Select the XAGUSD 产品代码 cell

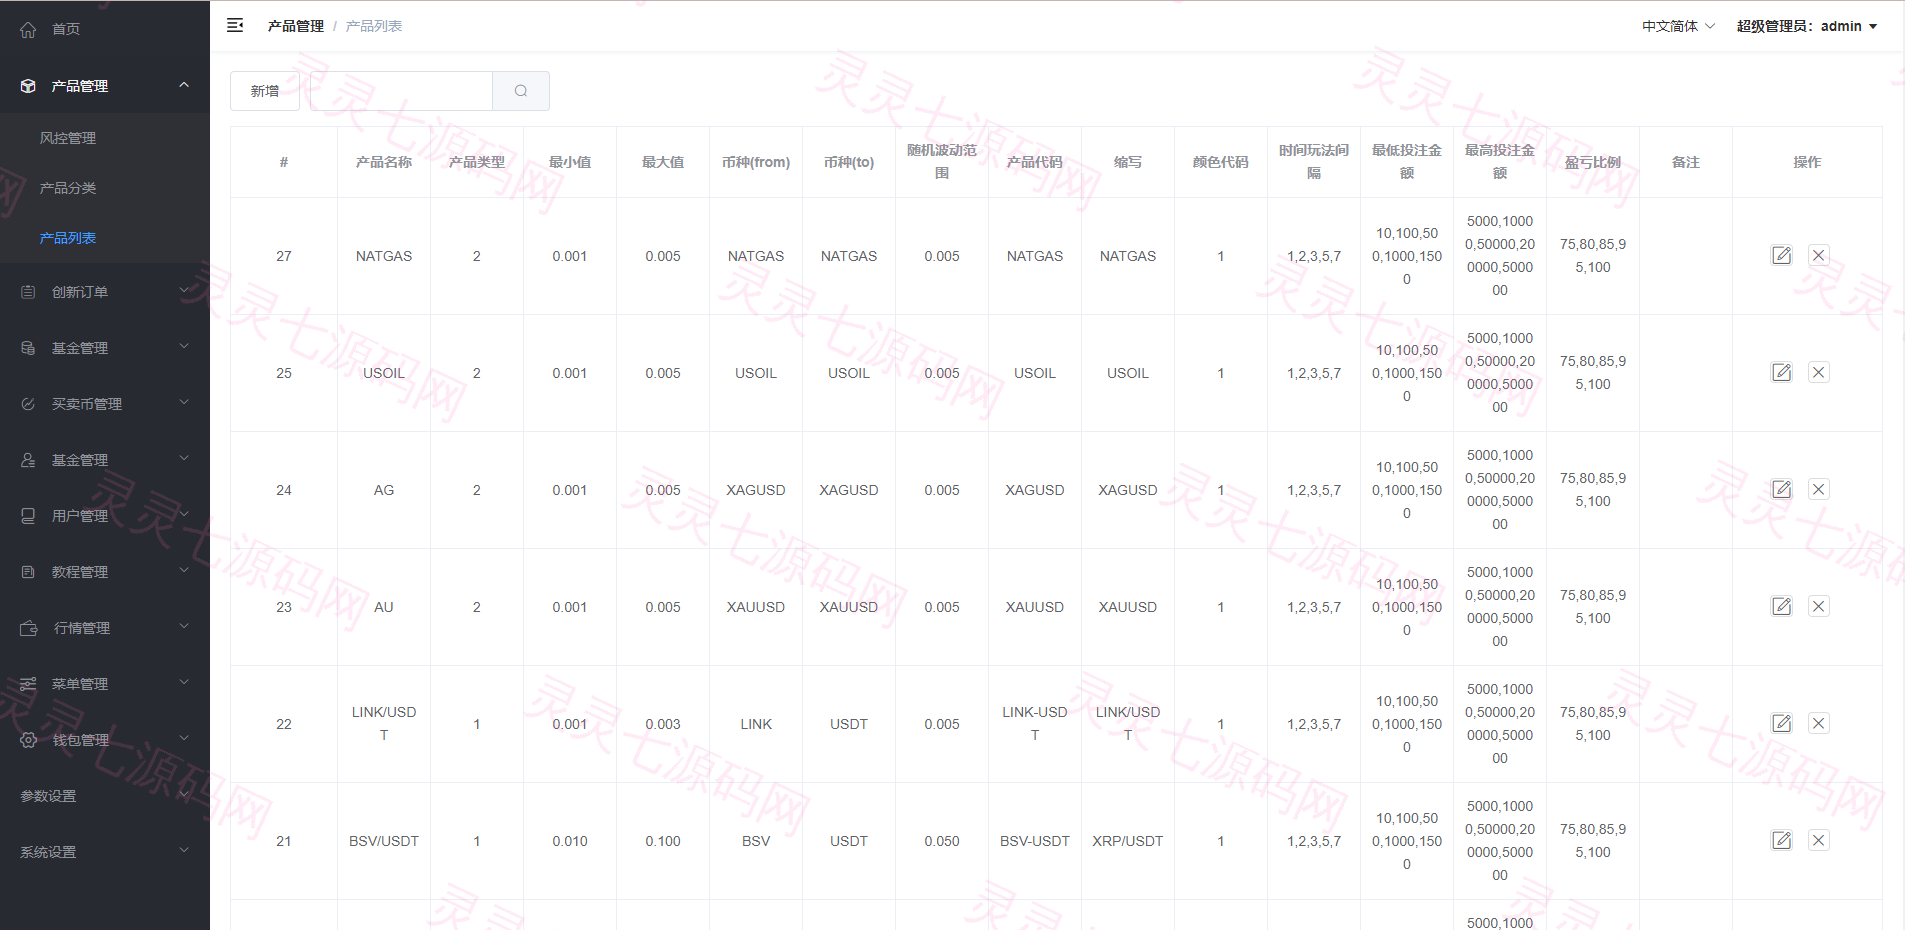click(1035, 490)
